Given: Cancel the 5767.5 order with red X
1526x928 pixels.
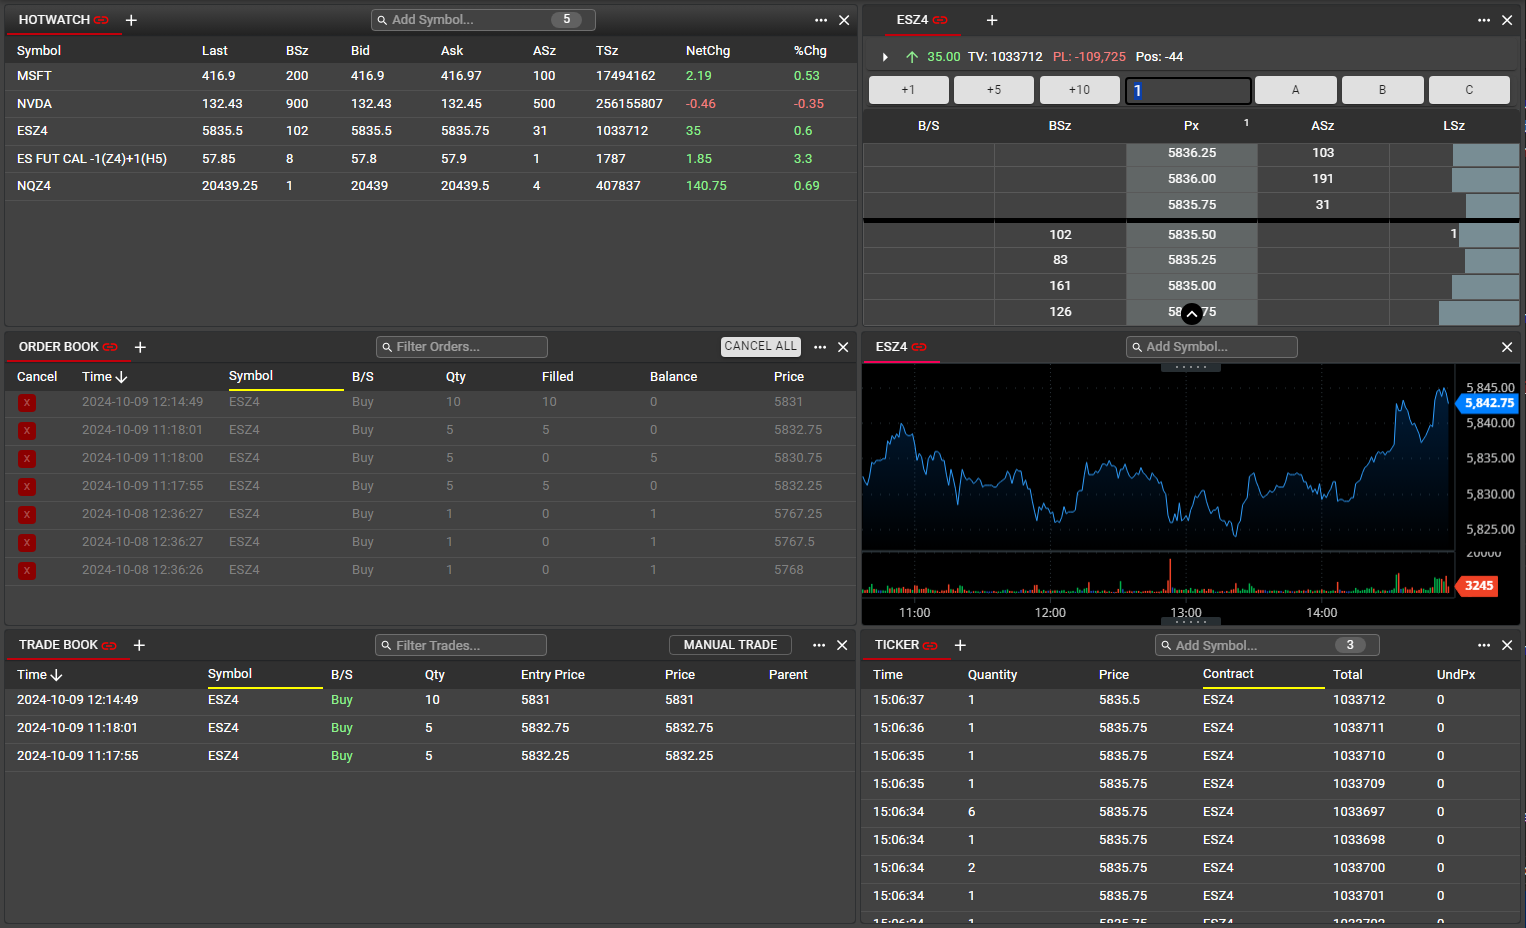Looking at the screenshot, I should click(x=27, y=542).
